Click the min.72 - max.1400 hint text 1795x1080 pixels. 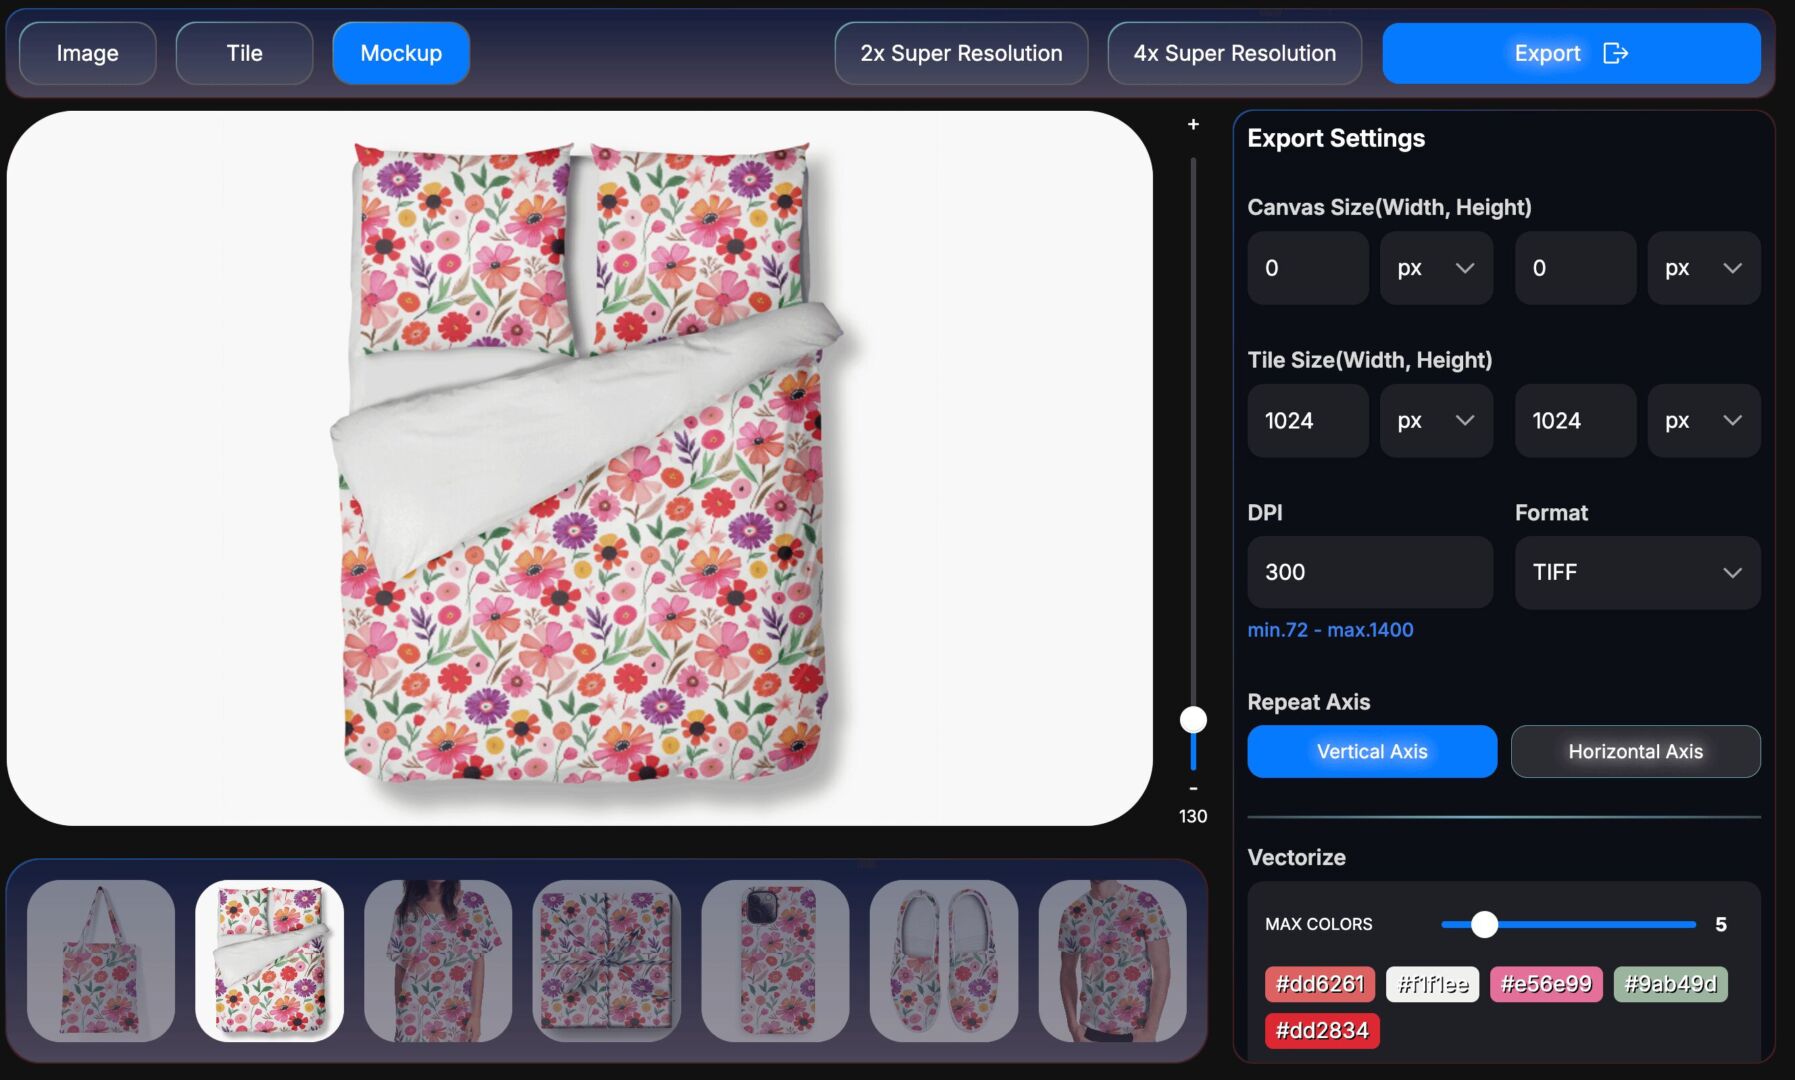point(1330,630)
